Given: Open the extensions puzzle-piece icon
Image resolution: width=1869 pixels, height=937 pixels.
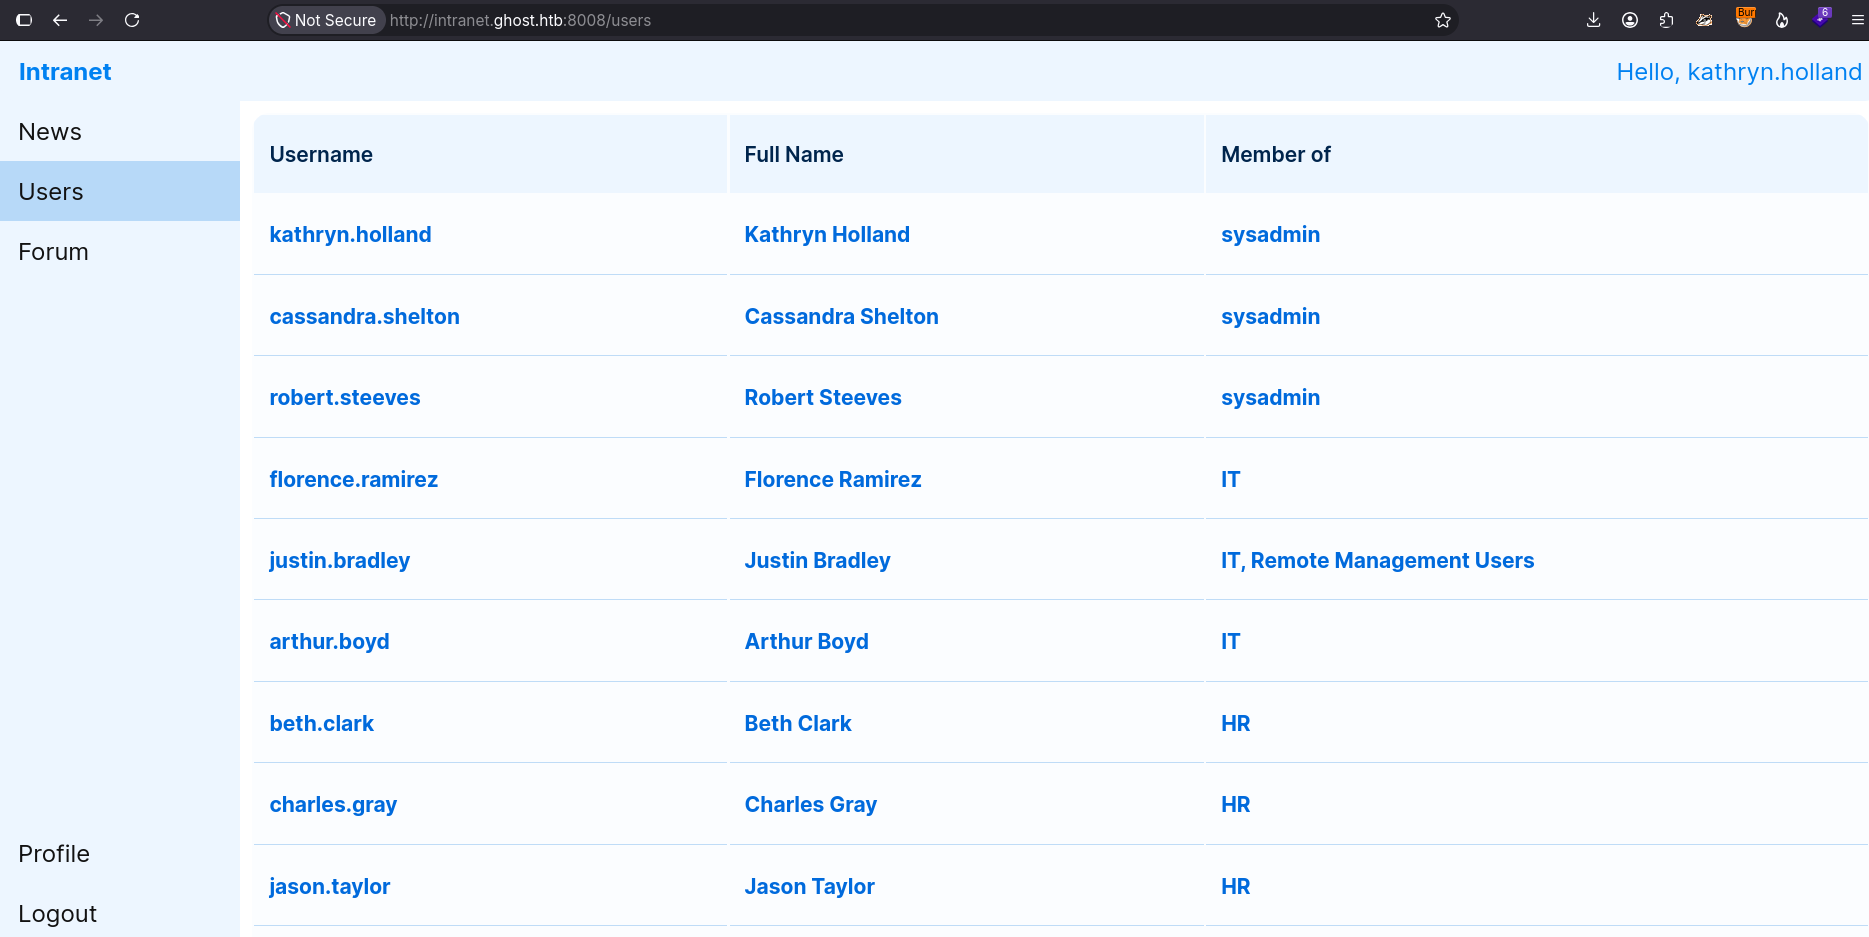Looking at the screenshot, I should [1667, 20].
